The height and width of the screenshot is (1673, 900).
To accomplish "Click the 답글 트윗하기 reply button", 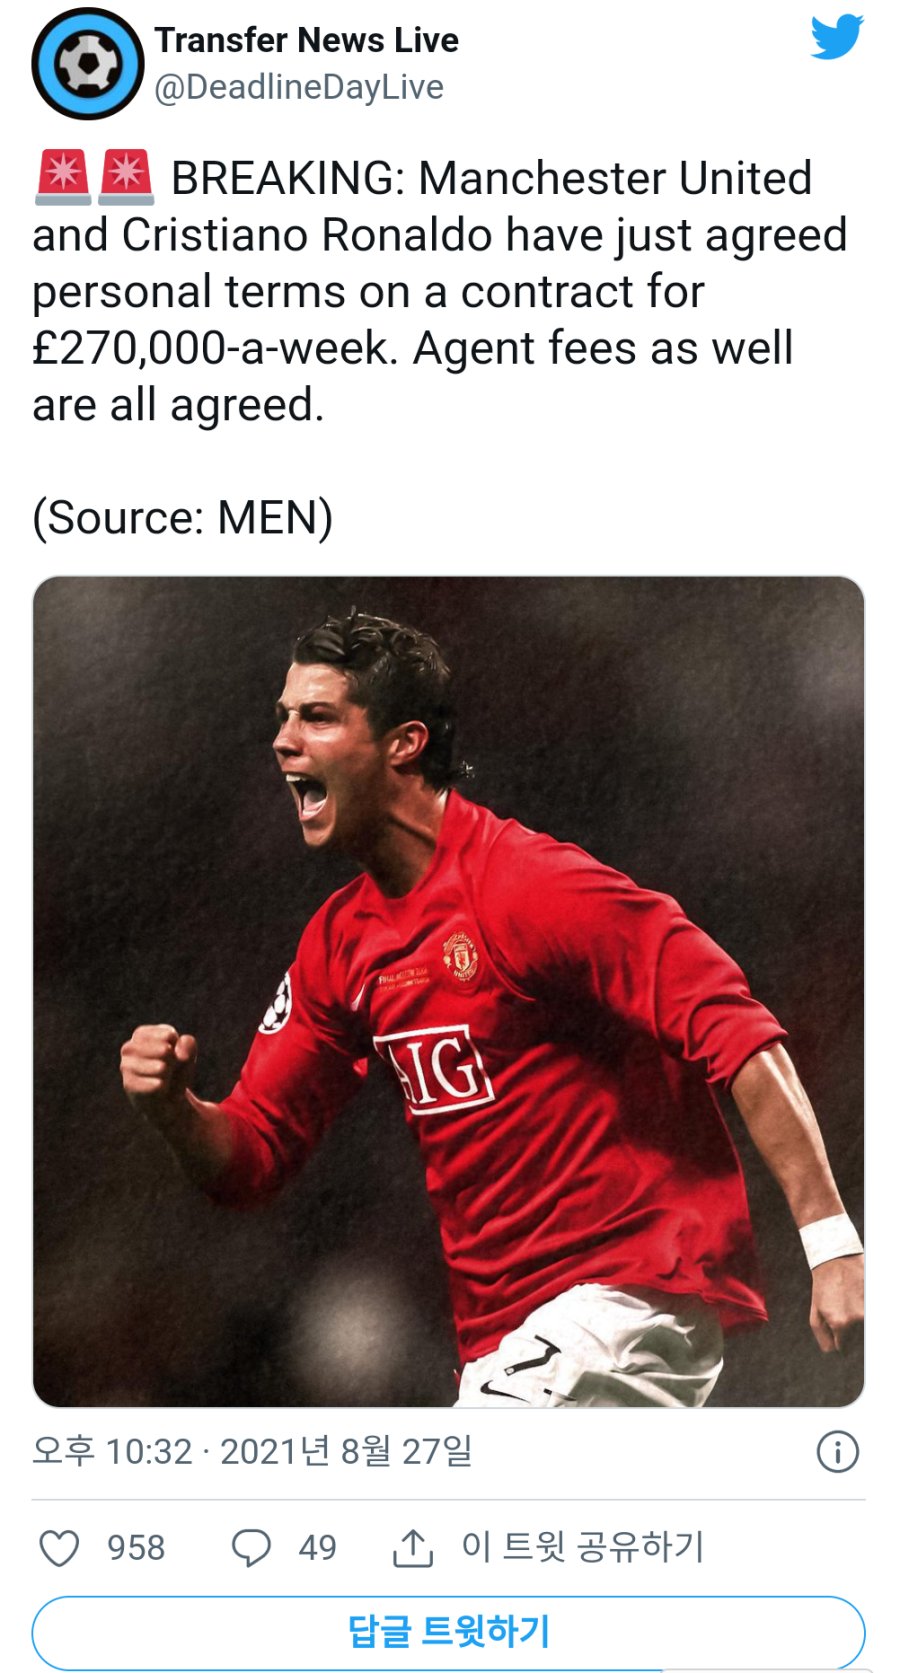I will (x=449, y=1632).
